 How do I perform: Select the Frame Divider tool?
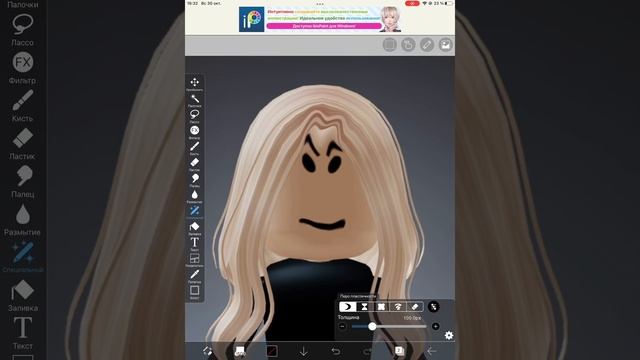195,259
